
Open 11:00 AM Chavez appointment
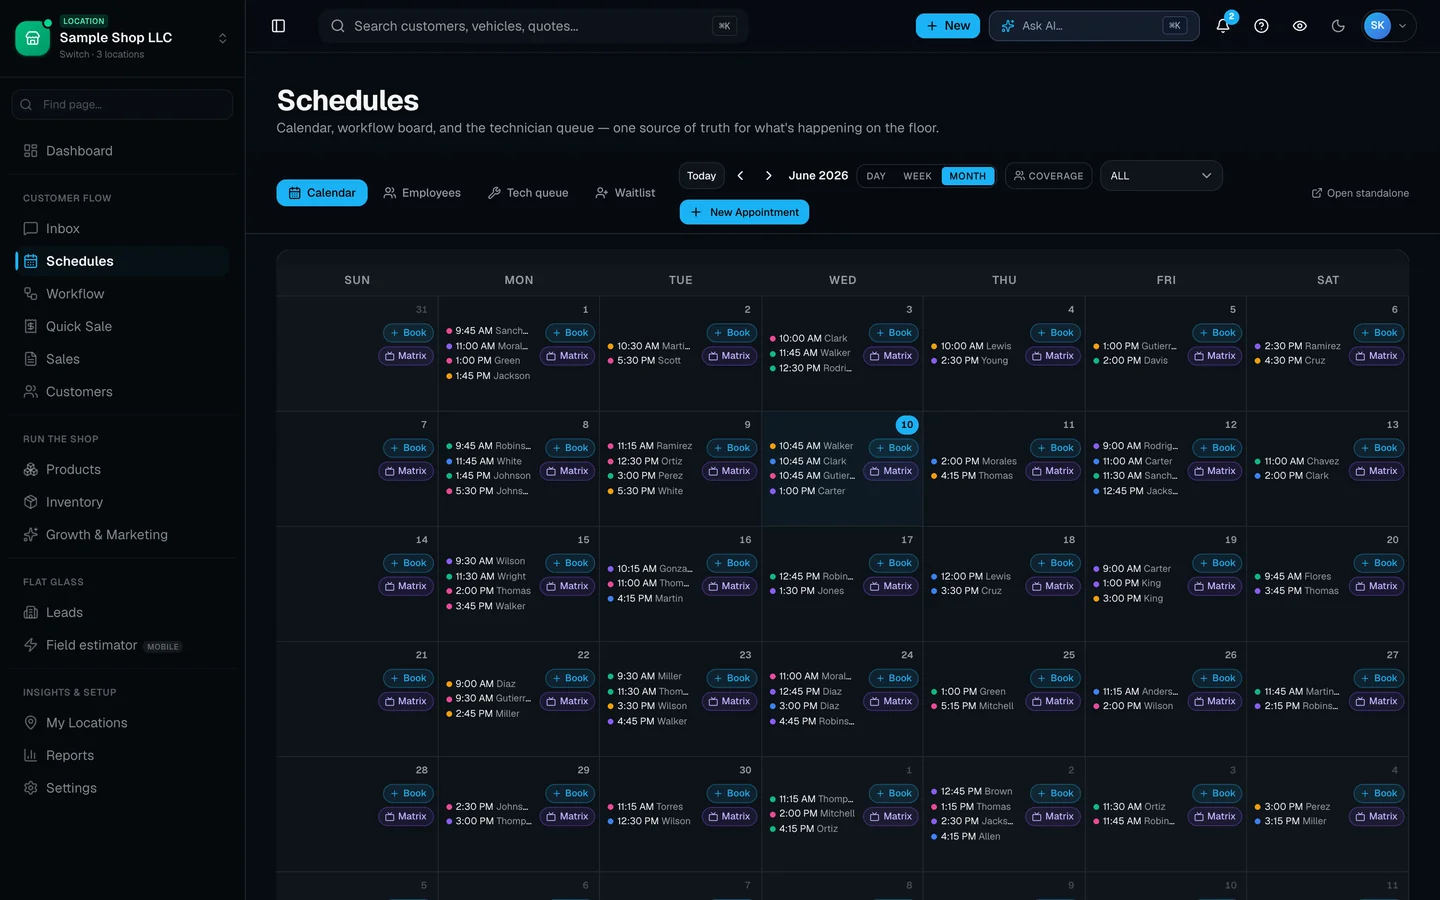(x=1296, y=462)
